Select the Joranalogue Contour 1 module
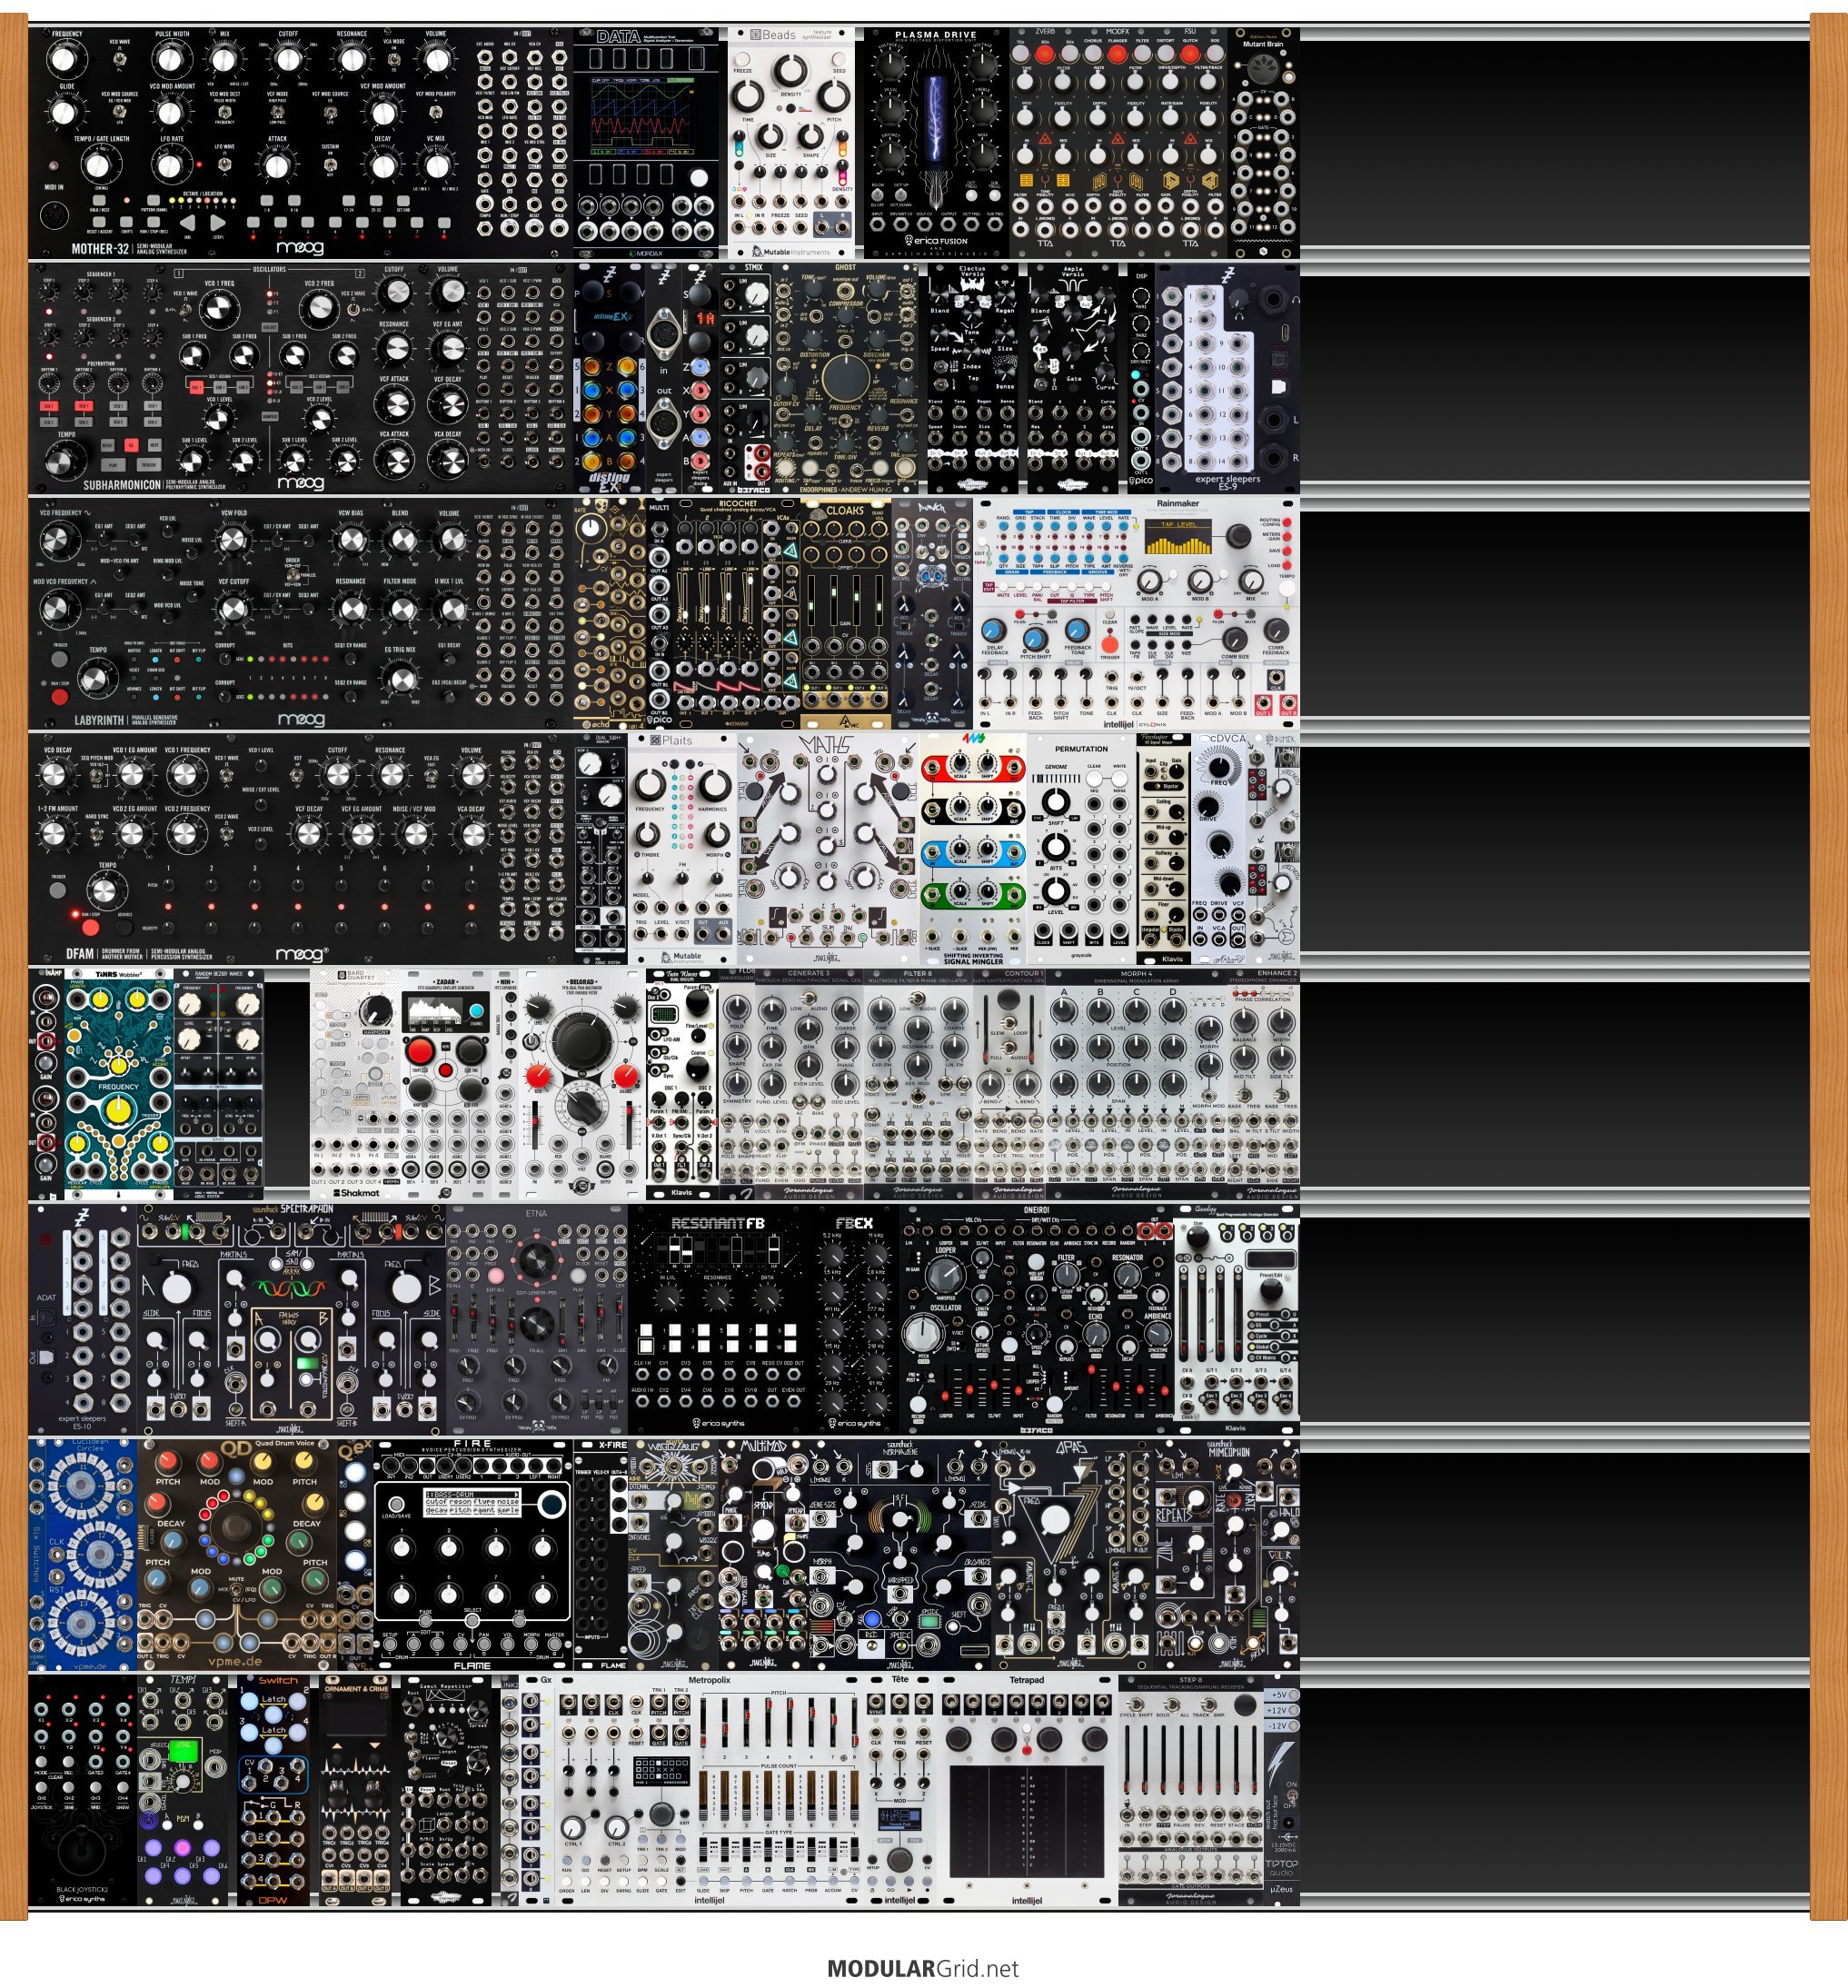 (1009, 1084)
